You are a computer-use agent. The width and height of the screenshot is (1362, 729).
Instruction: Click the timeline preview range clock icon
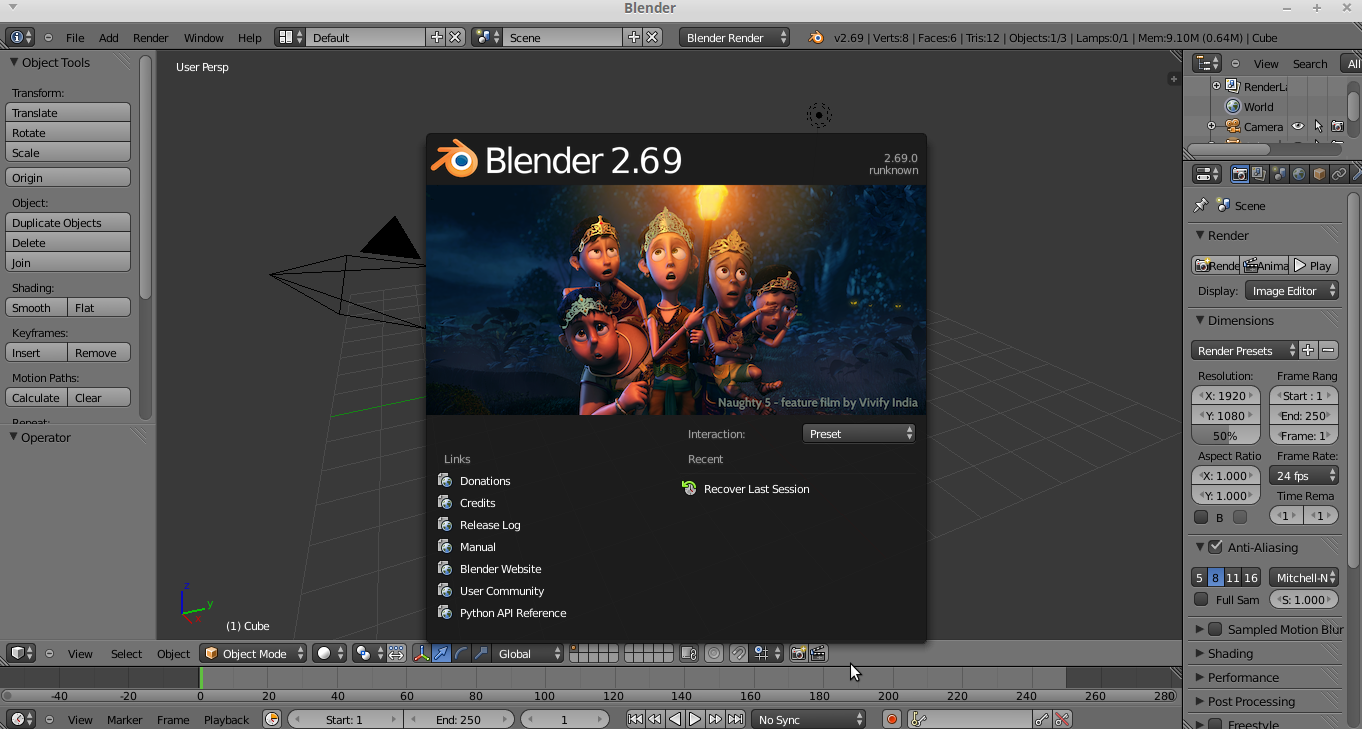coord(272,719)
